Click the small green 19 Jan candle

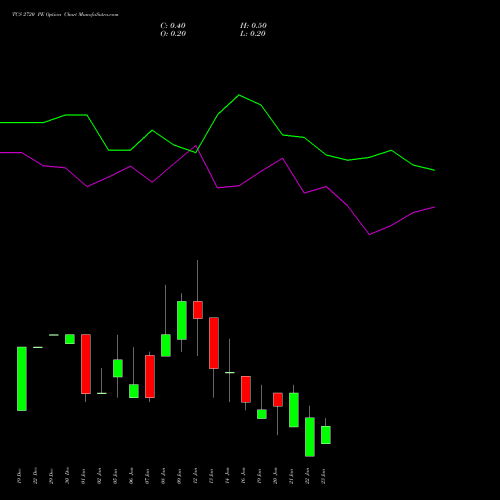click(262, 414)
